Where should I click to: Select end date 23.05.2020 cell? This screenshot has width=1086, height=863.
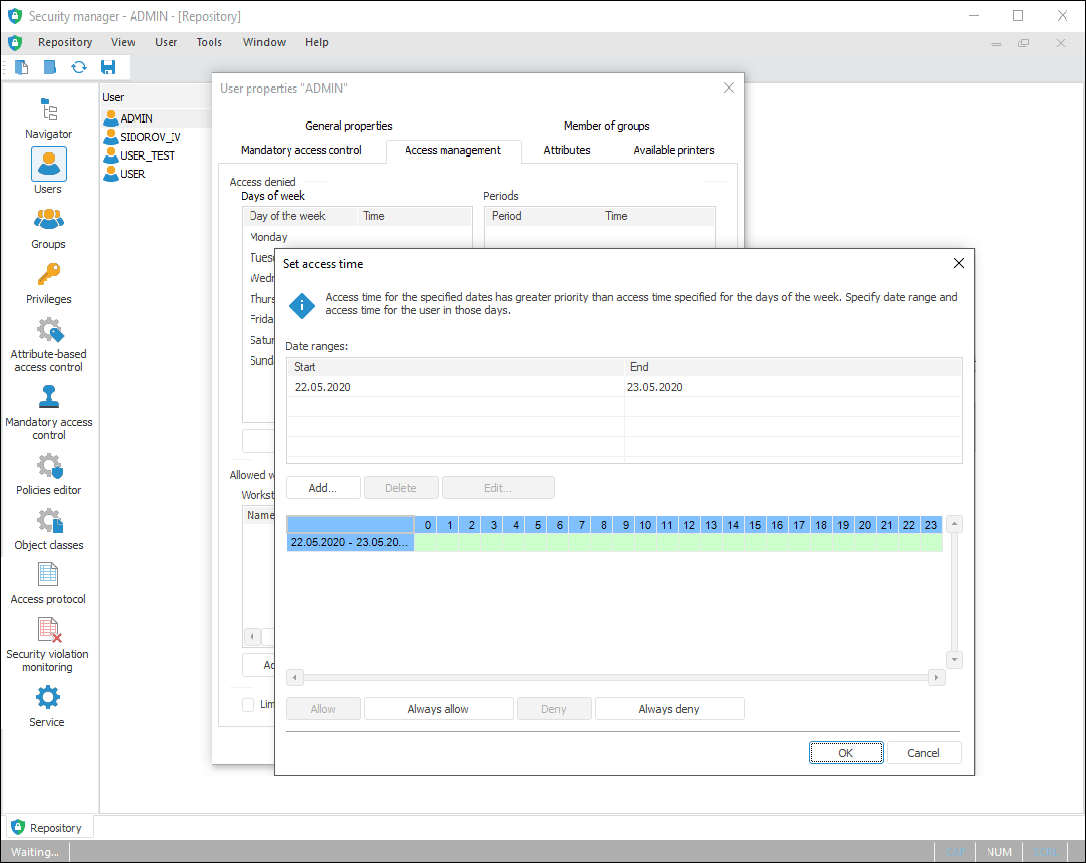(x=793, y=387)
